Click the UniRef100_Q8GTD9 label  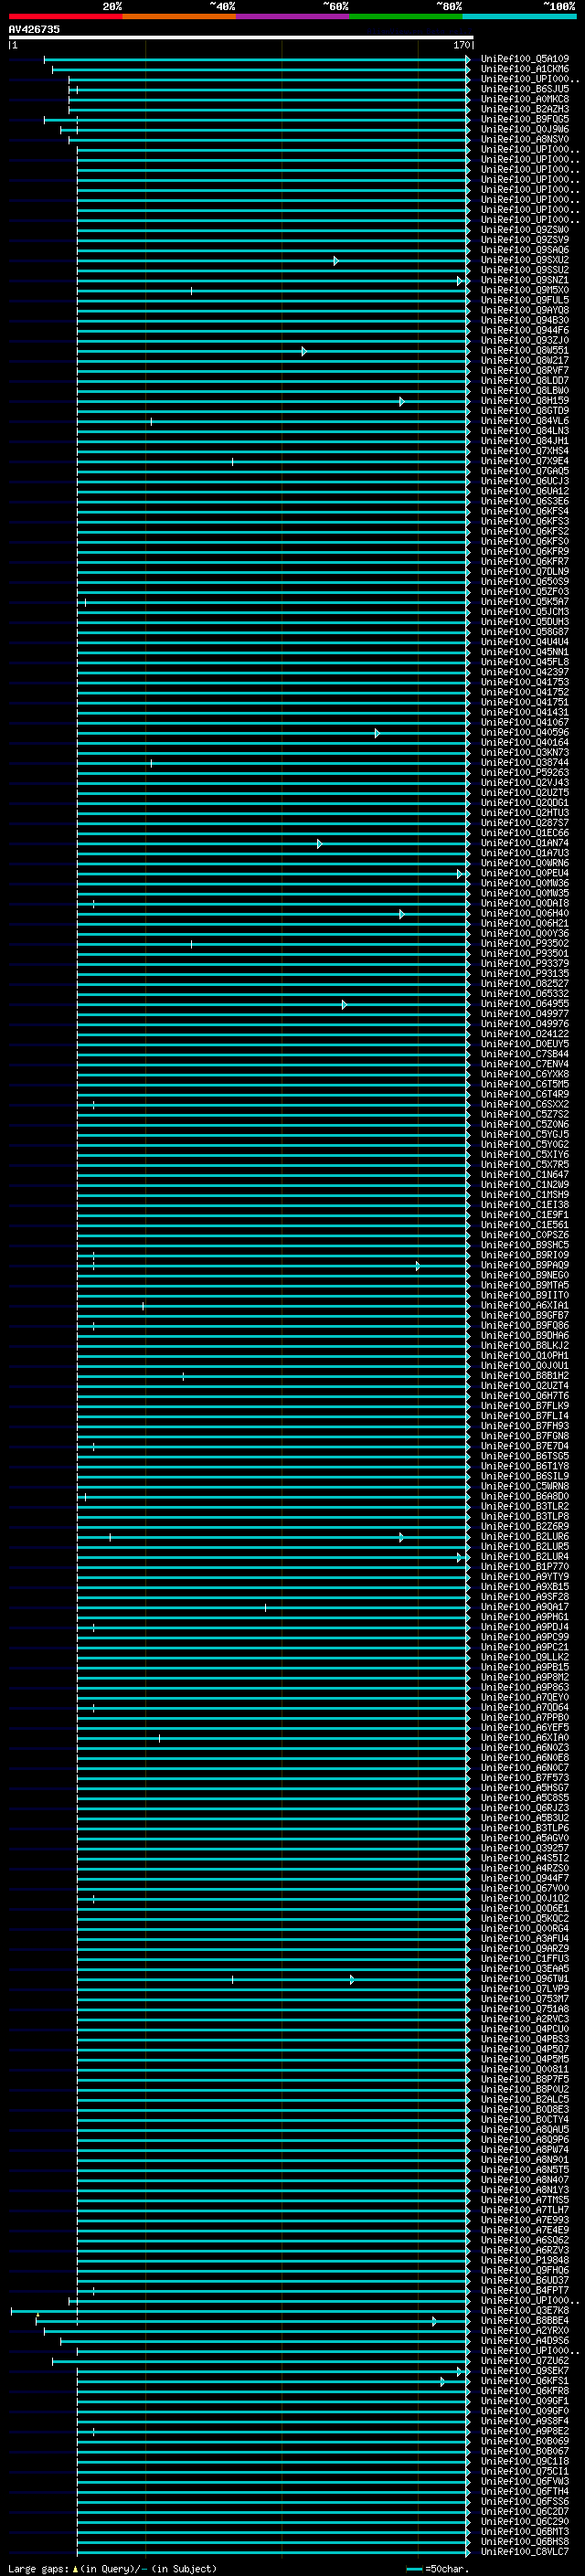tap(525, 410)
